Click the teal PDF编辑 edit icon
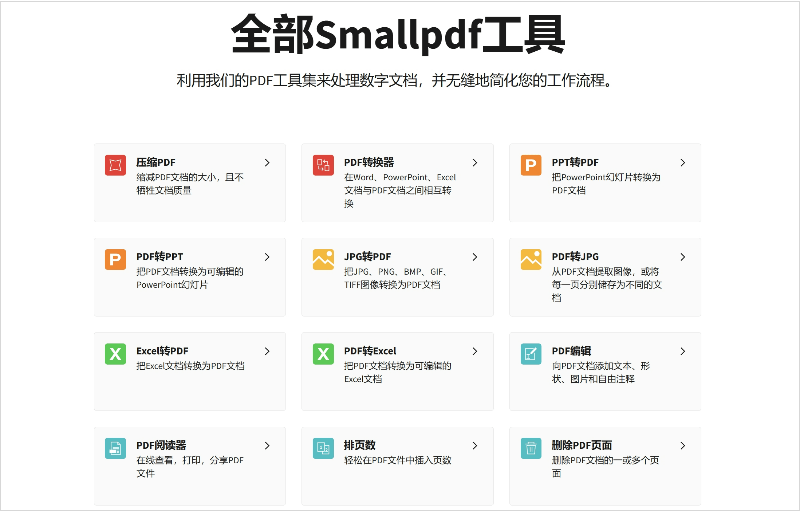This screenshot has height=511, width=800. (531, 354)
